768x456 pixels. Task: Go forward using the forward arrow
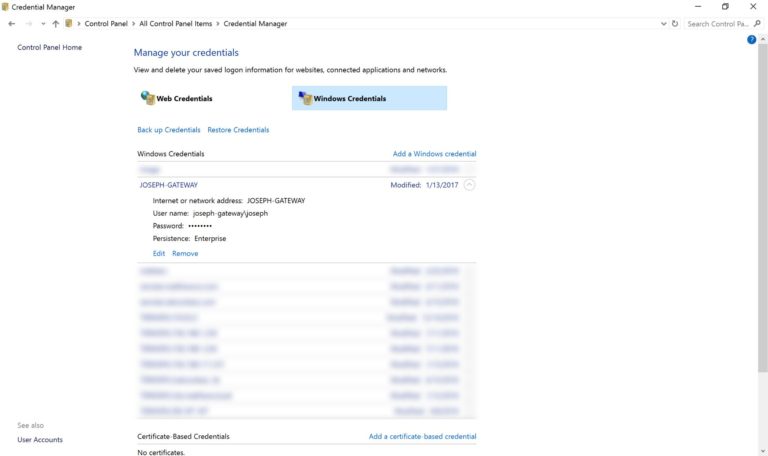click(28, 24)
